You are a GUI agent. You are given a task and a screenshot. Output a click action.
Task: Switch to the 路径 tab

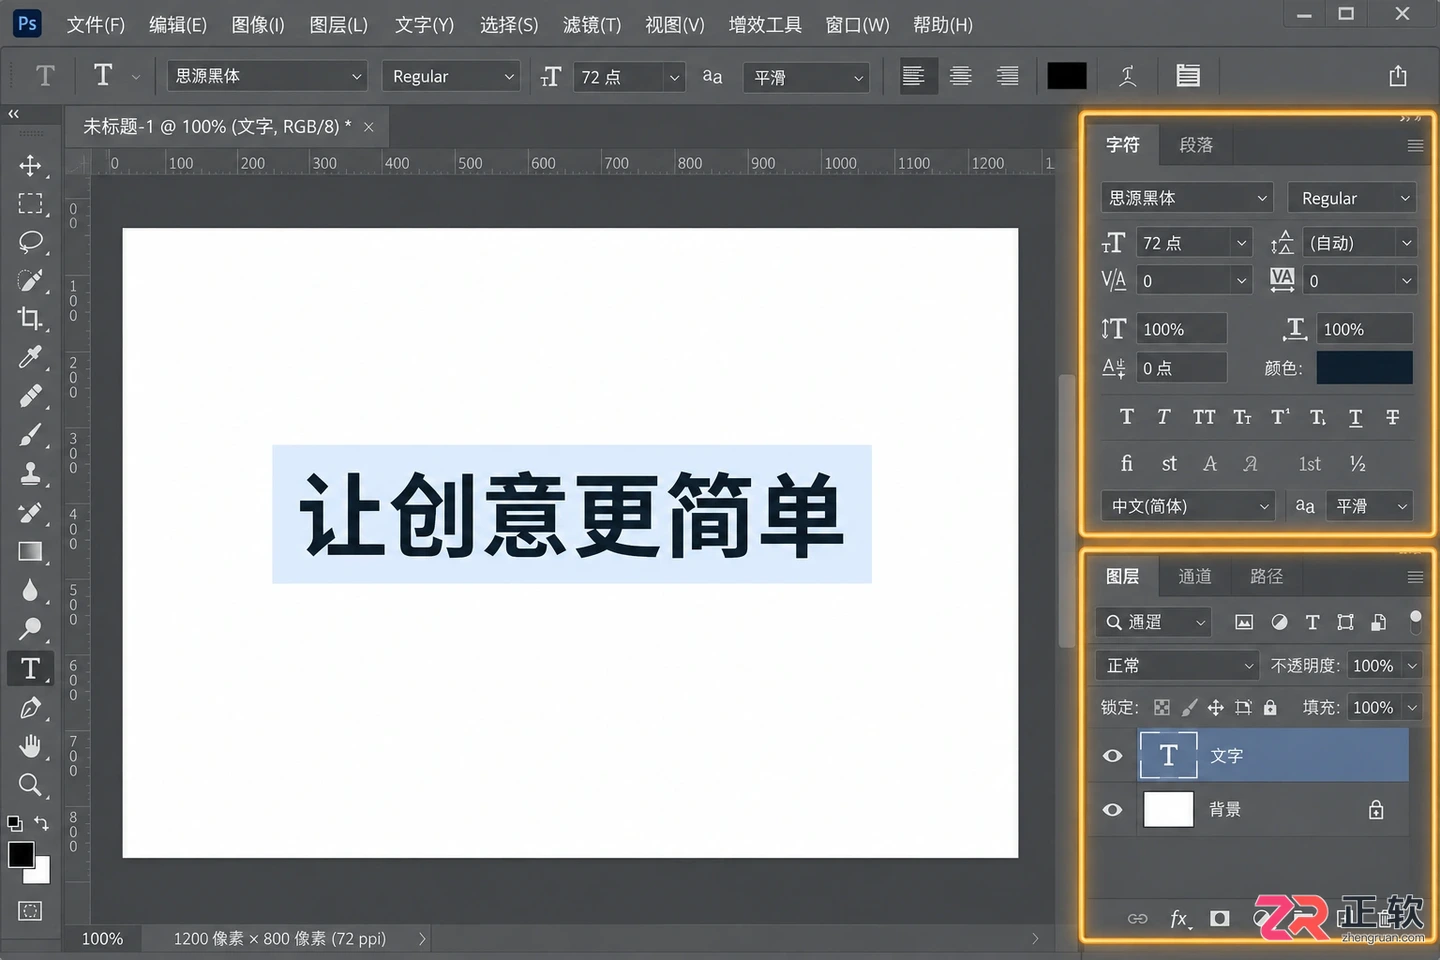1267,577
